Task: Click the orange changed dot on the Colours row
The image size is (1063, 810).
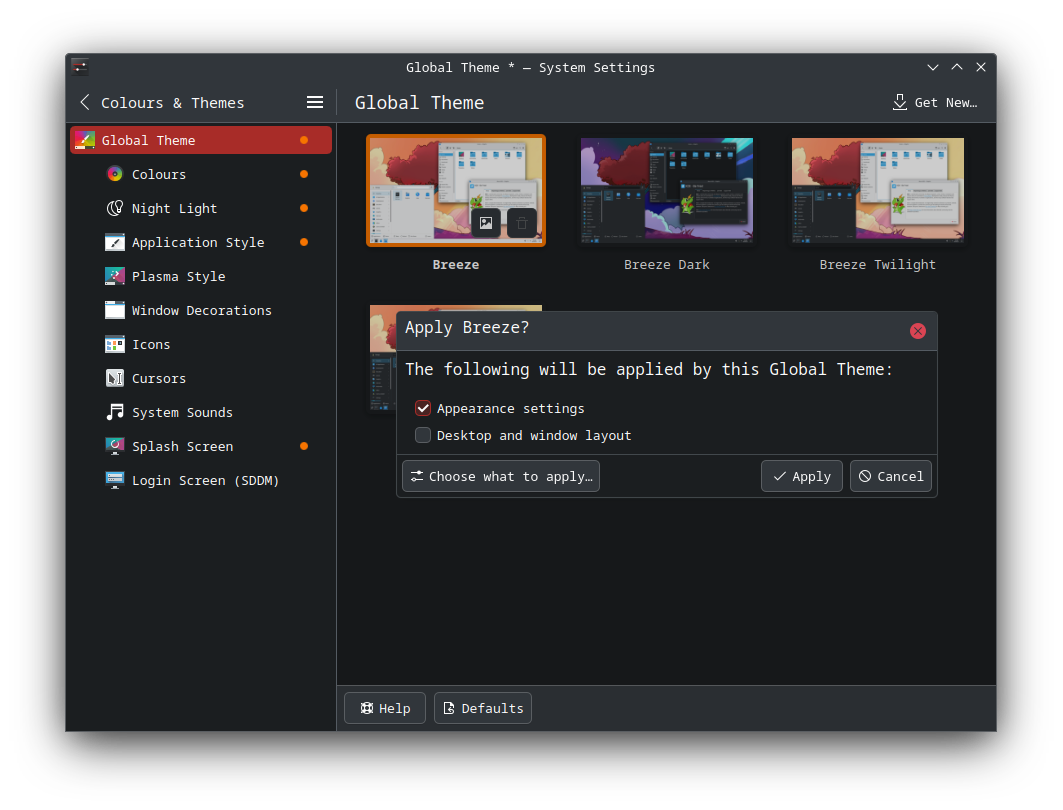Action: pyautogui.click(x=304, y=174)
